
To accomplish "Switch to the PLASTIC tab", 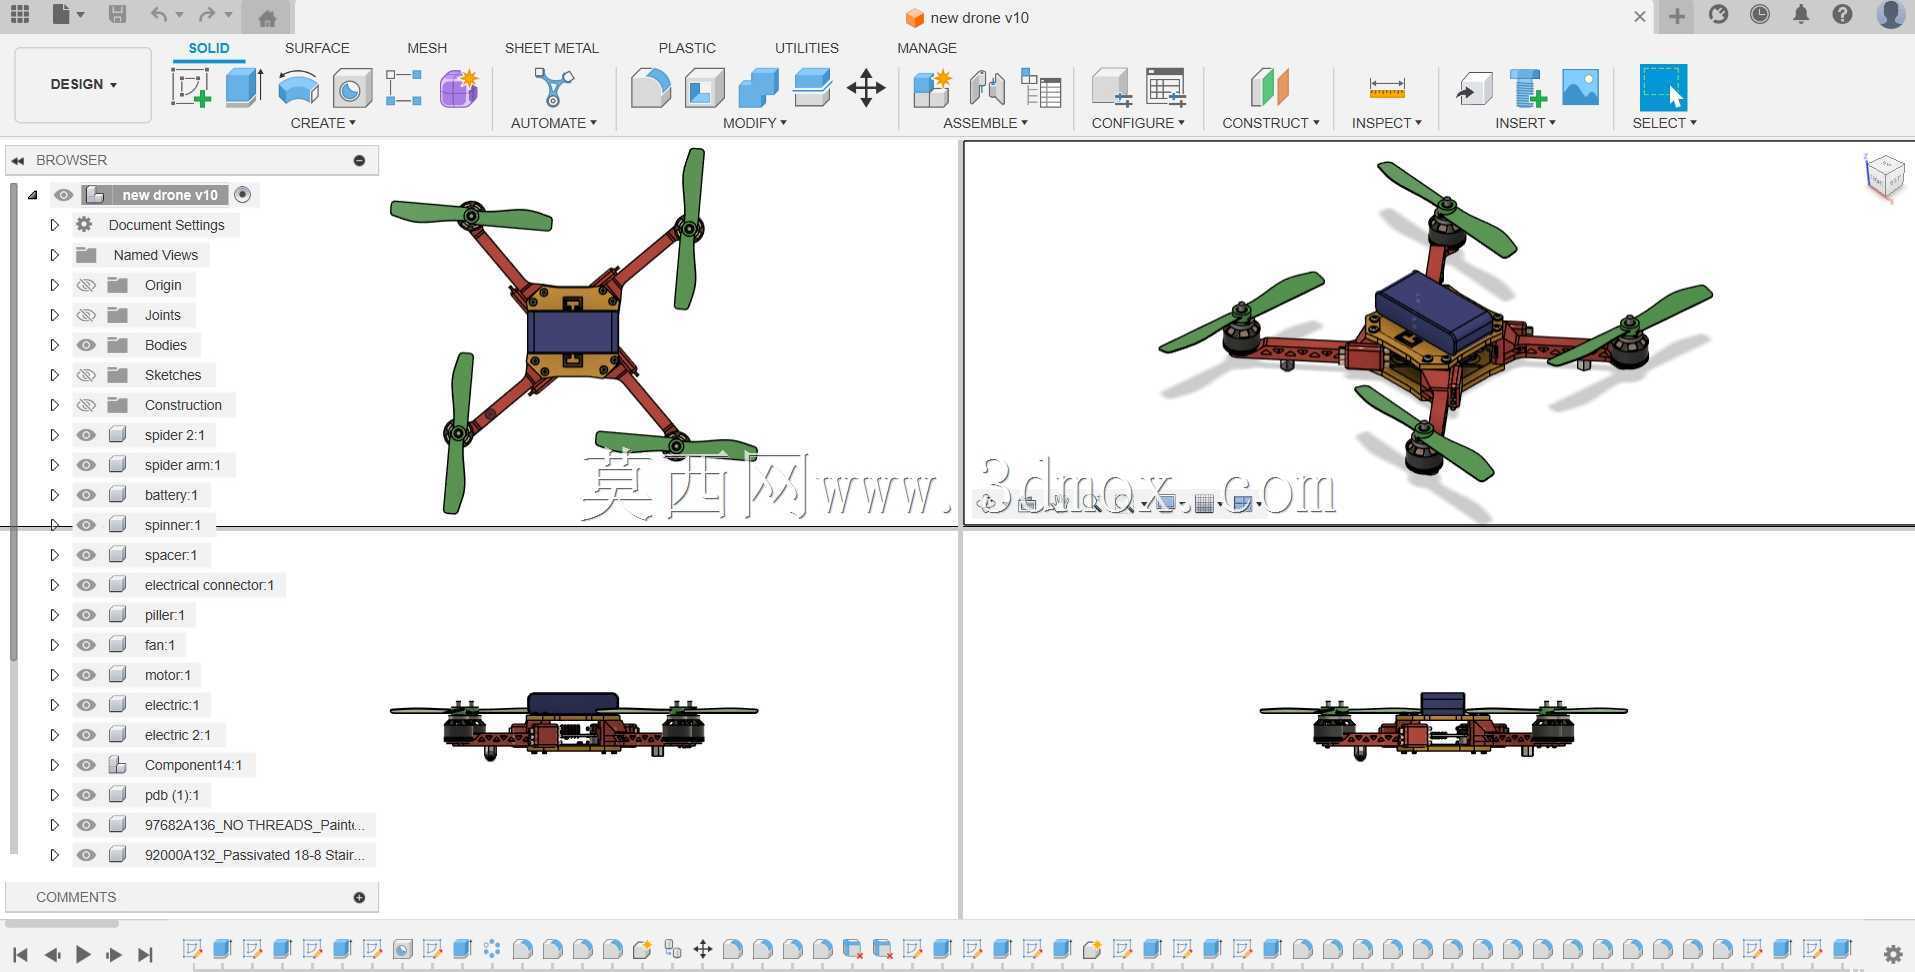I will click(x=687, y=48).
